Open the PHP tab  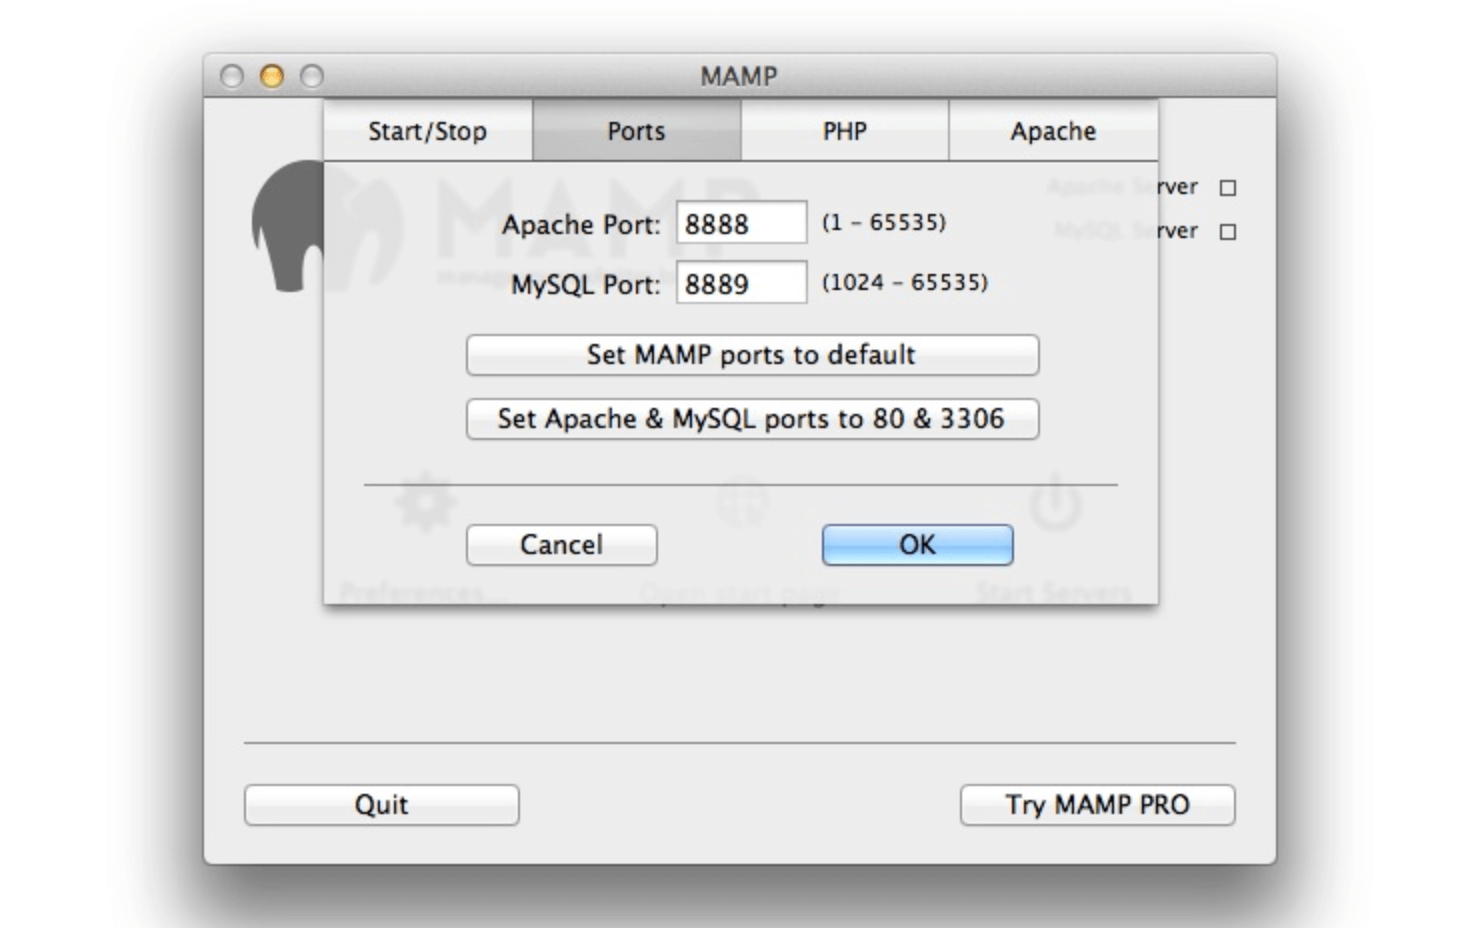point(845,131)
